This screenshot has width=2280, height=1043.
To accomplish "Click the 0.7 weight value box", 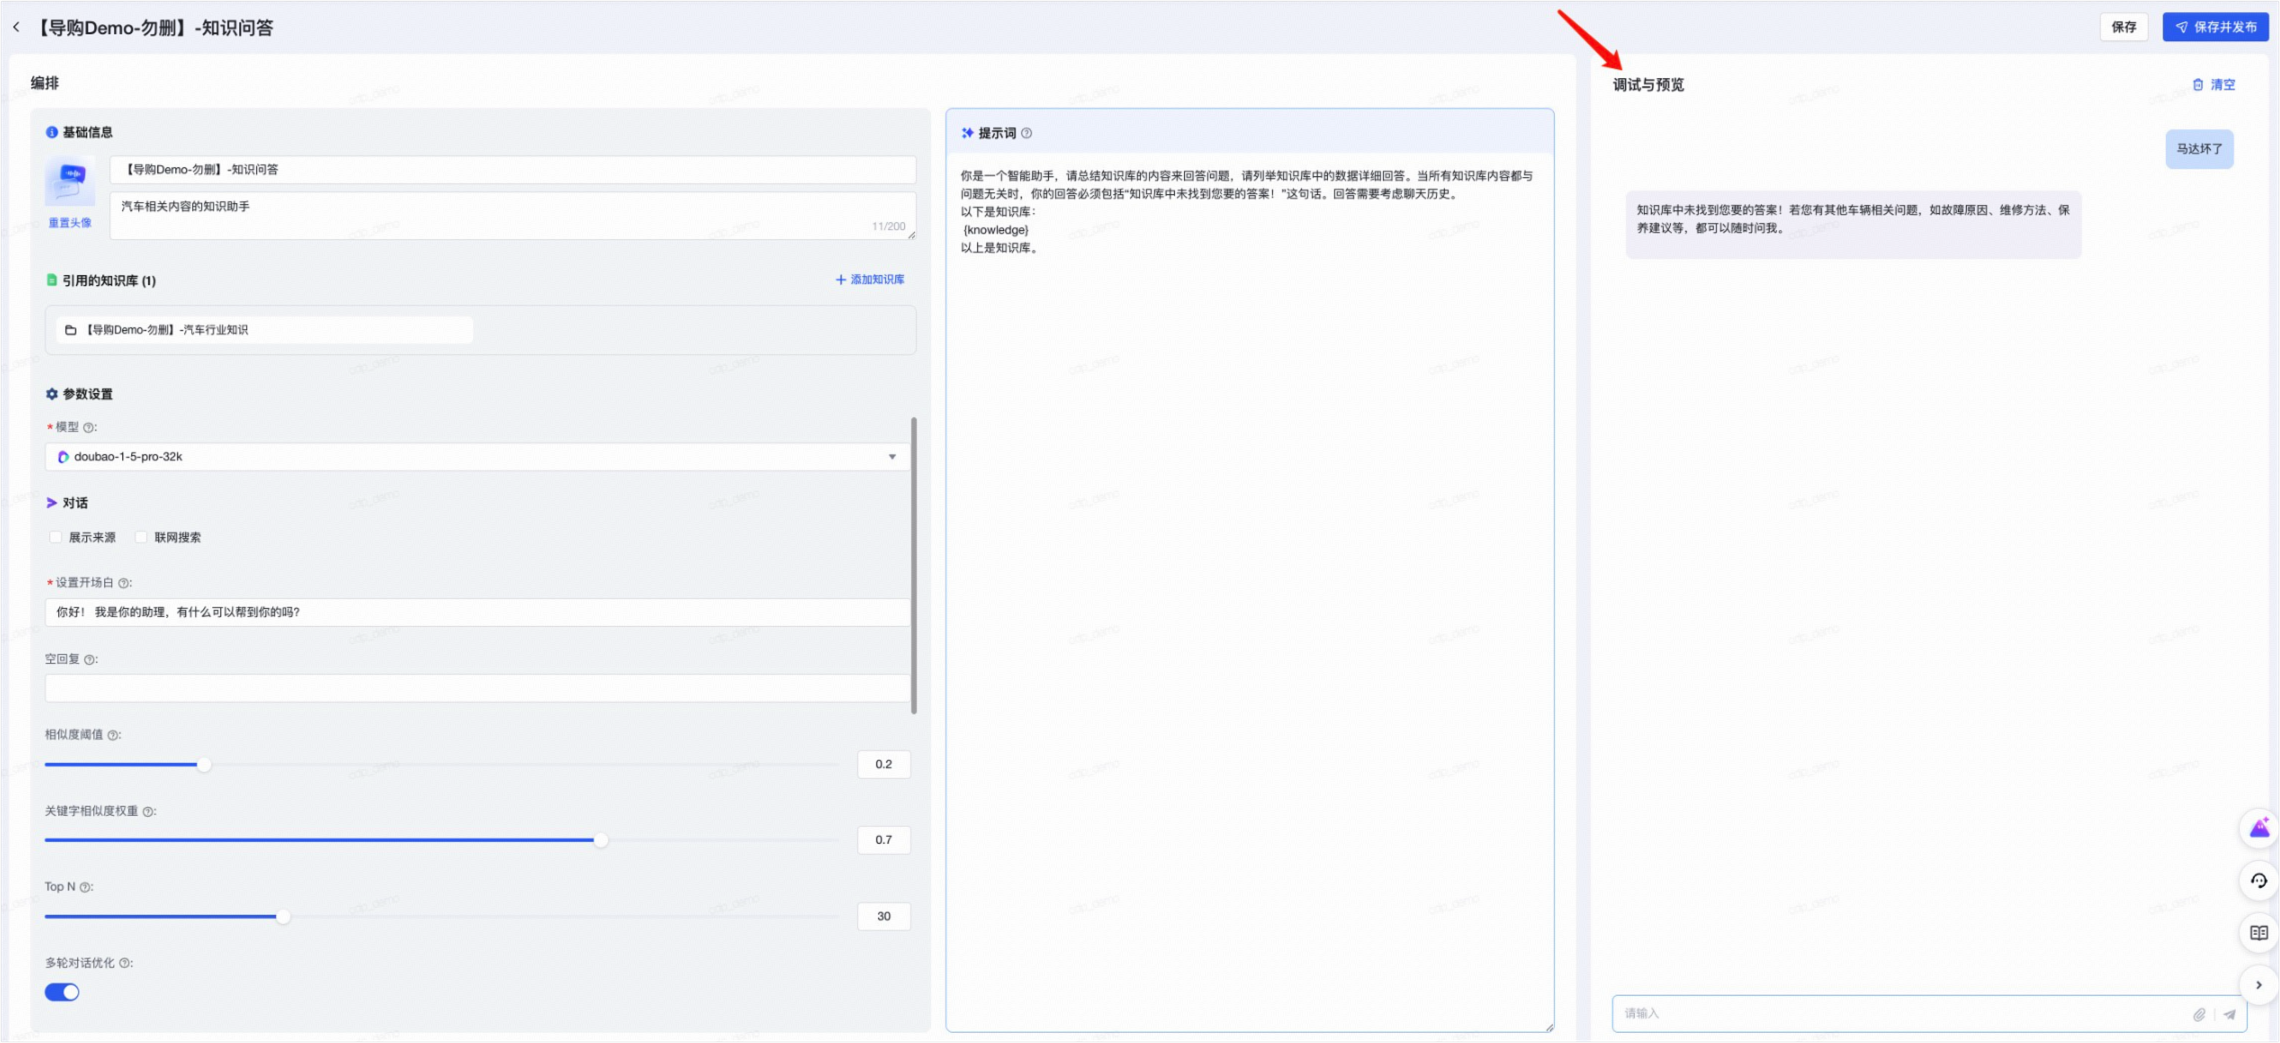I will point(884,840).
